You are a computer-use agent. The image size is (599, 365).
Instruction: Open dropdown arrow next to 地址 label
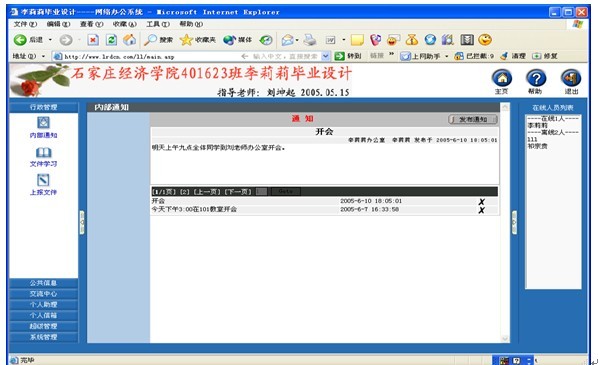coord(43,56)
